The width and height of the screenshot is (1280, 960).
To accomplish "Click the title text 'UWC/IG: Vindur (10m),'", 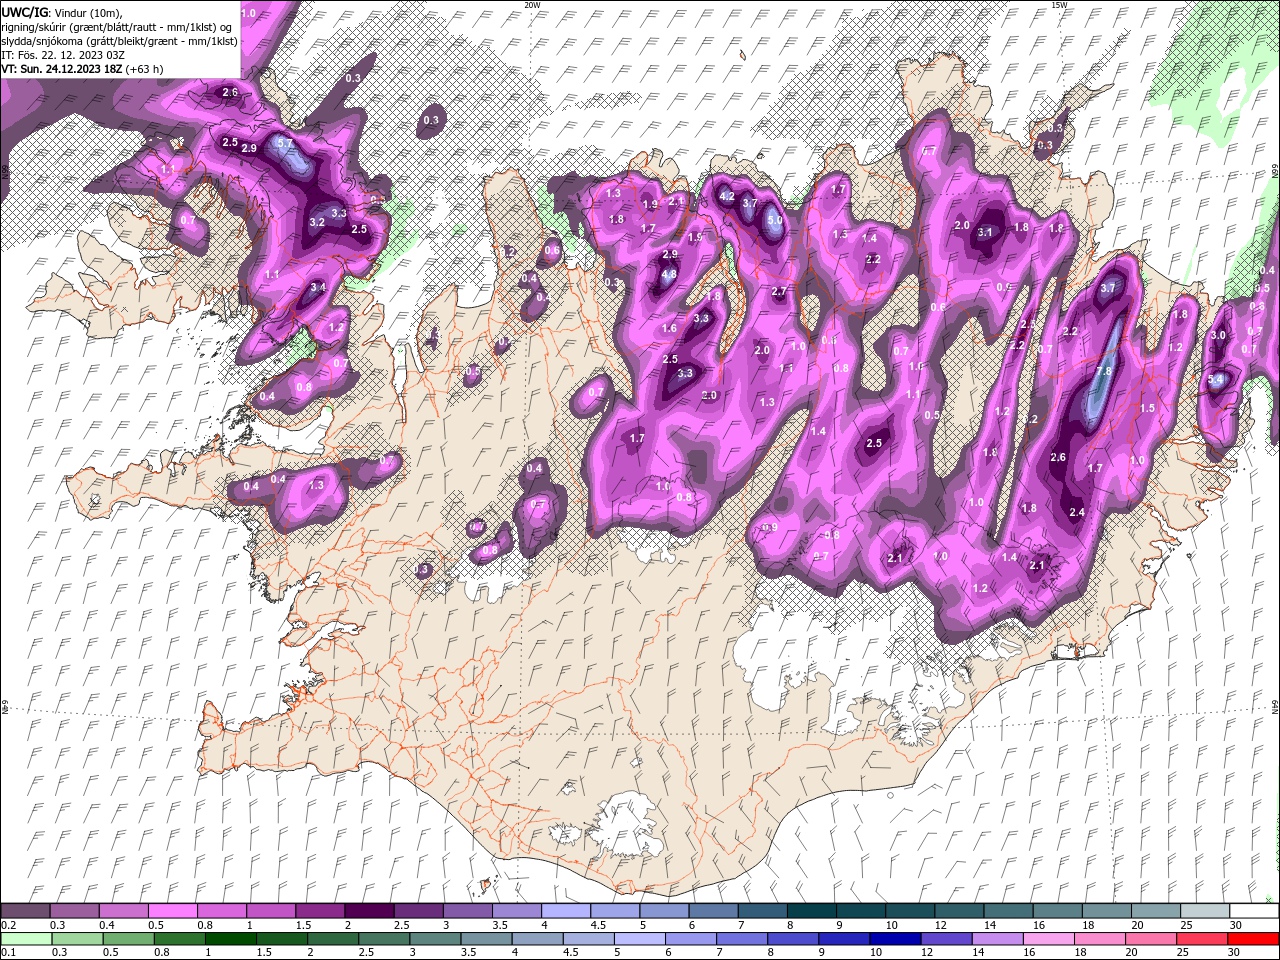I will click(x=60, y=12).
